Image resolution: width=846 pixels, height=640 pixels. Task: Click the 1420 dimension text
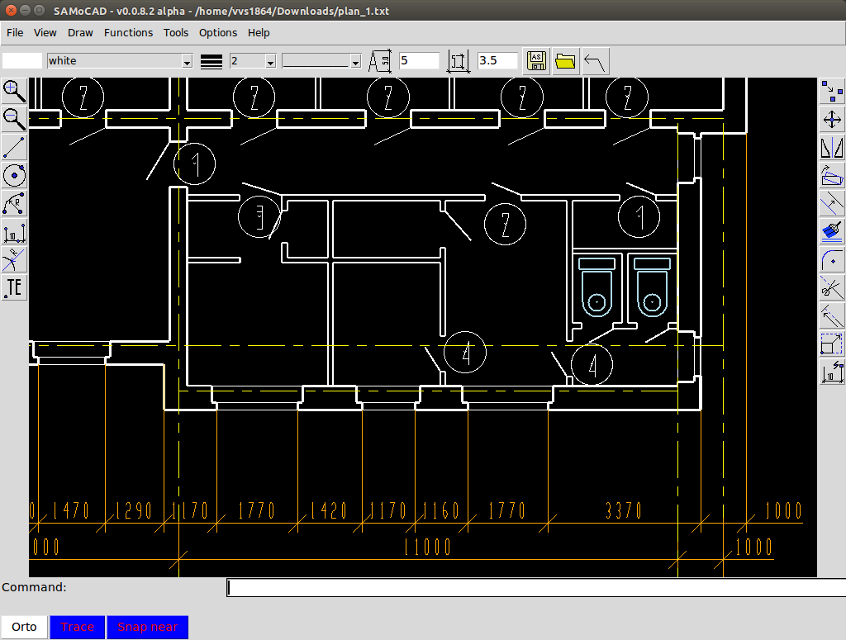click(328, 510)
